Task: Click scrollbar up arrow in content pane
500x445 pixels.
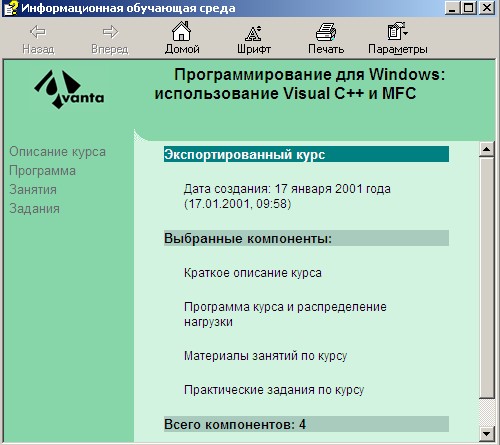Action: coord(486,149)
